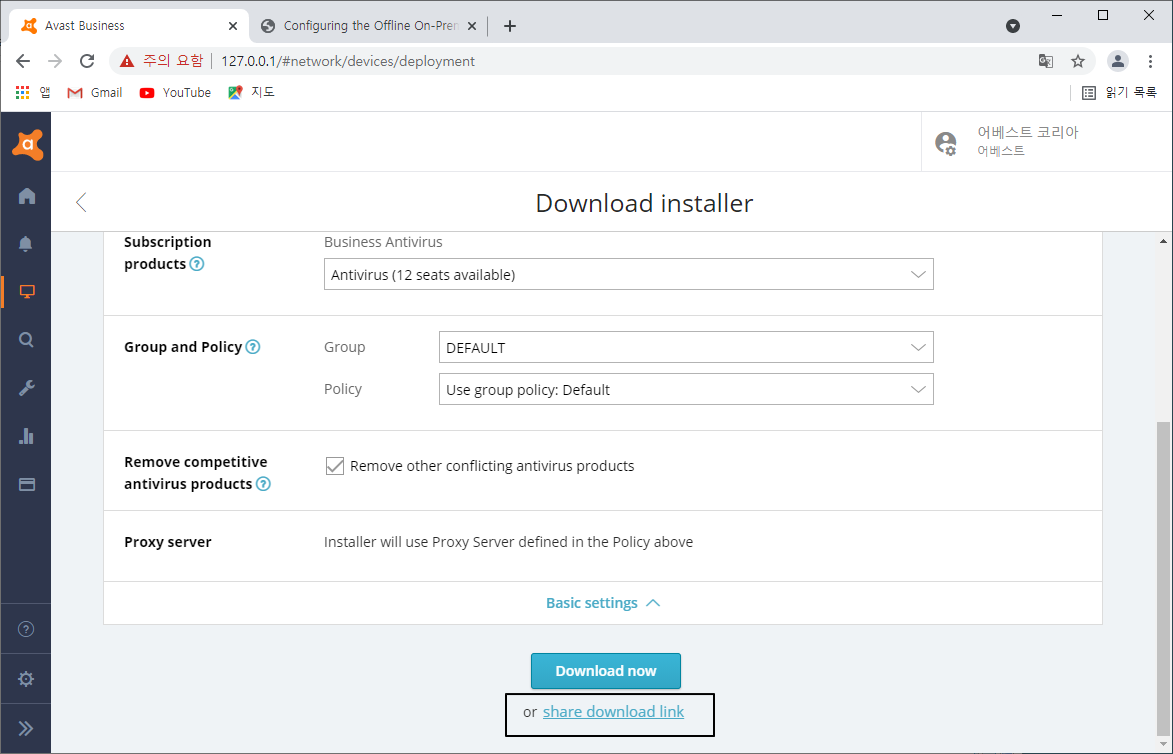Viewport: 1173px width, 754px height.
Task: Open Gmail bookmark
Action: pos(94,93)
